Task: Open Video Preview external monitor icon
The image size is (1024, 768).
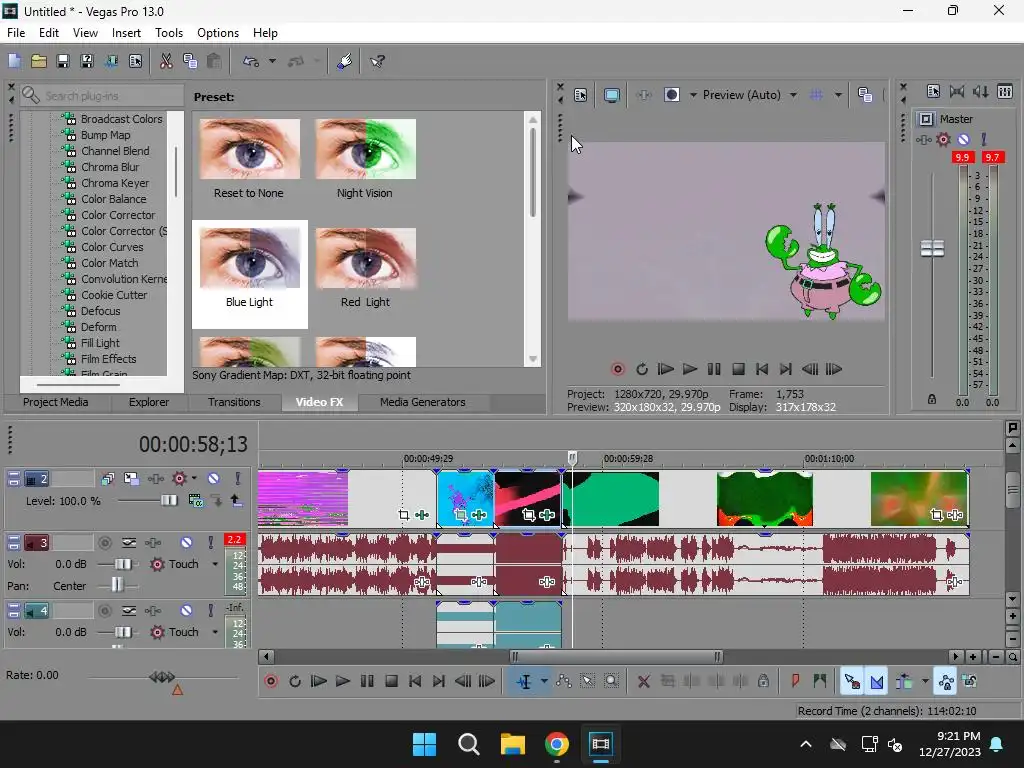Action: click(611, 95)
